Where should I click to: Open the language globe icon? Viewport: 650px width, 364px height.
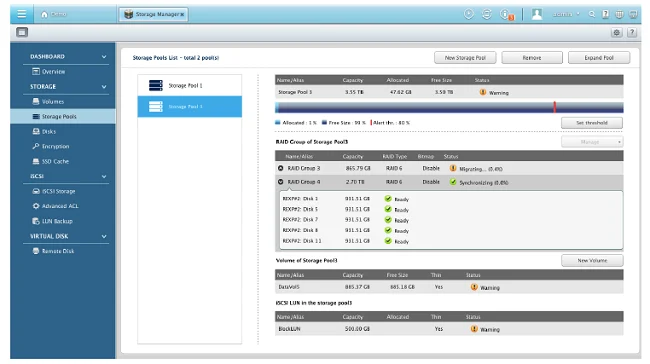click(619, 14)
